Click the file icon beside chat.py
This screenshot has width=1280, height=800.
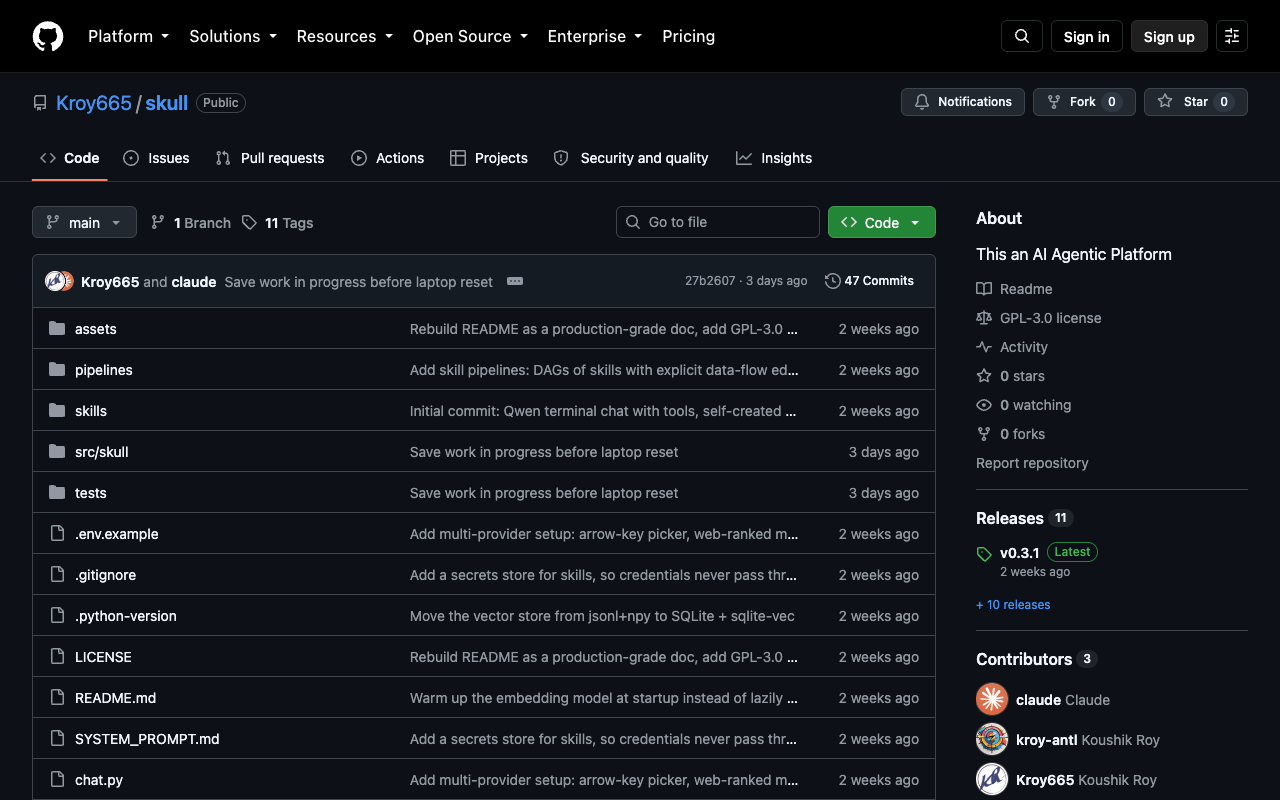coord(57,780)
